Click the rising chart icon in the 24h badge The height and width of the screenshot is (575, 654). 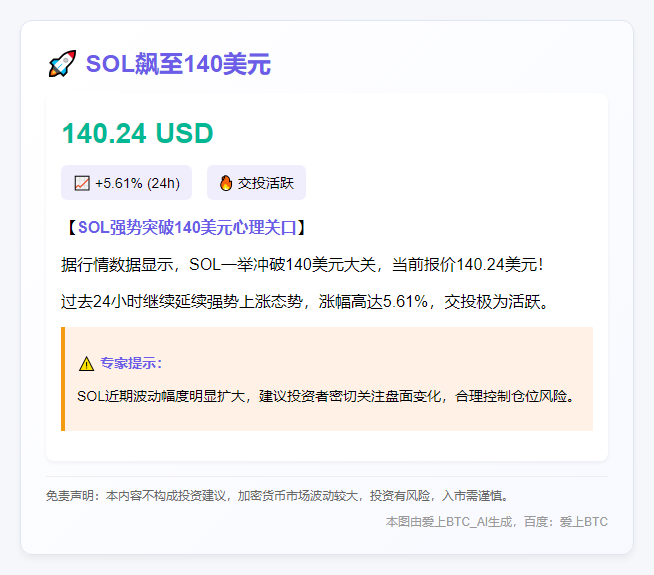tap(82, 183)
